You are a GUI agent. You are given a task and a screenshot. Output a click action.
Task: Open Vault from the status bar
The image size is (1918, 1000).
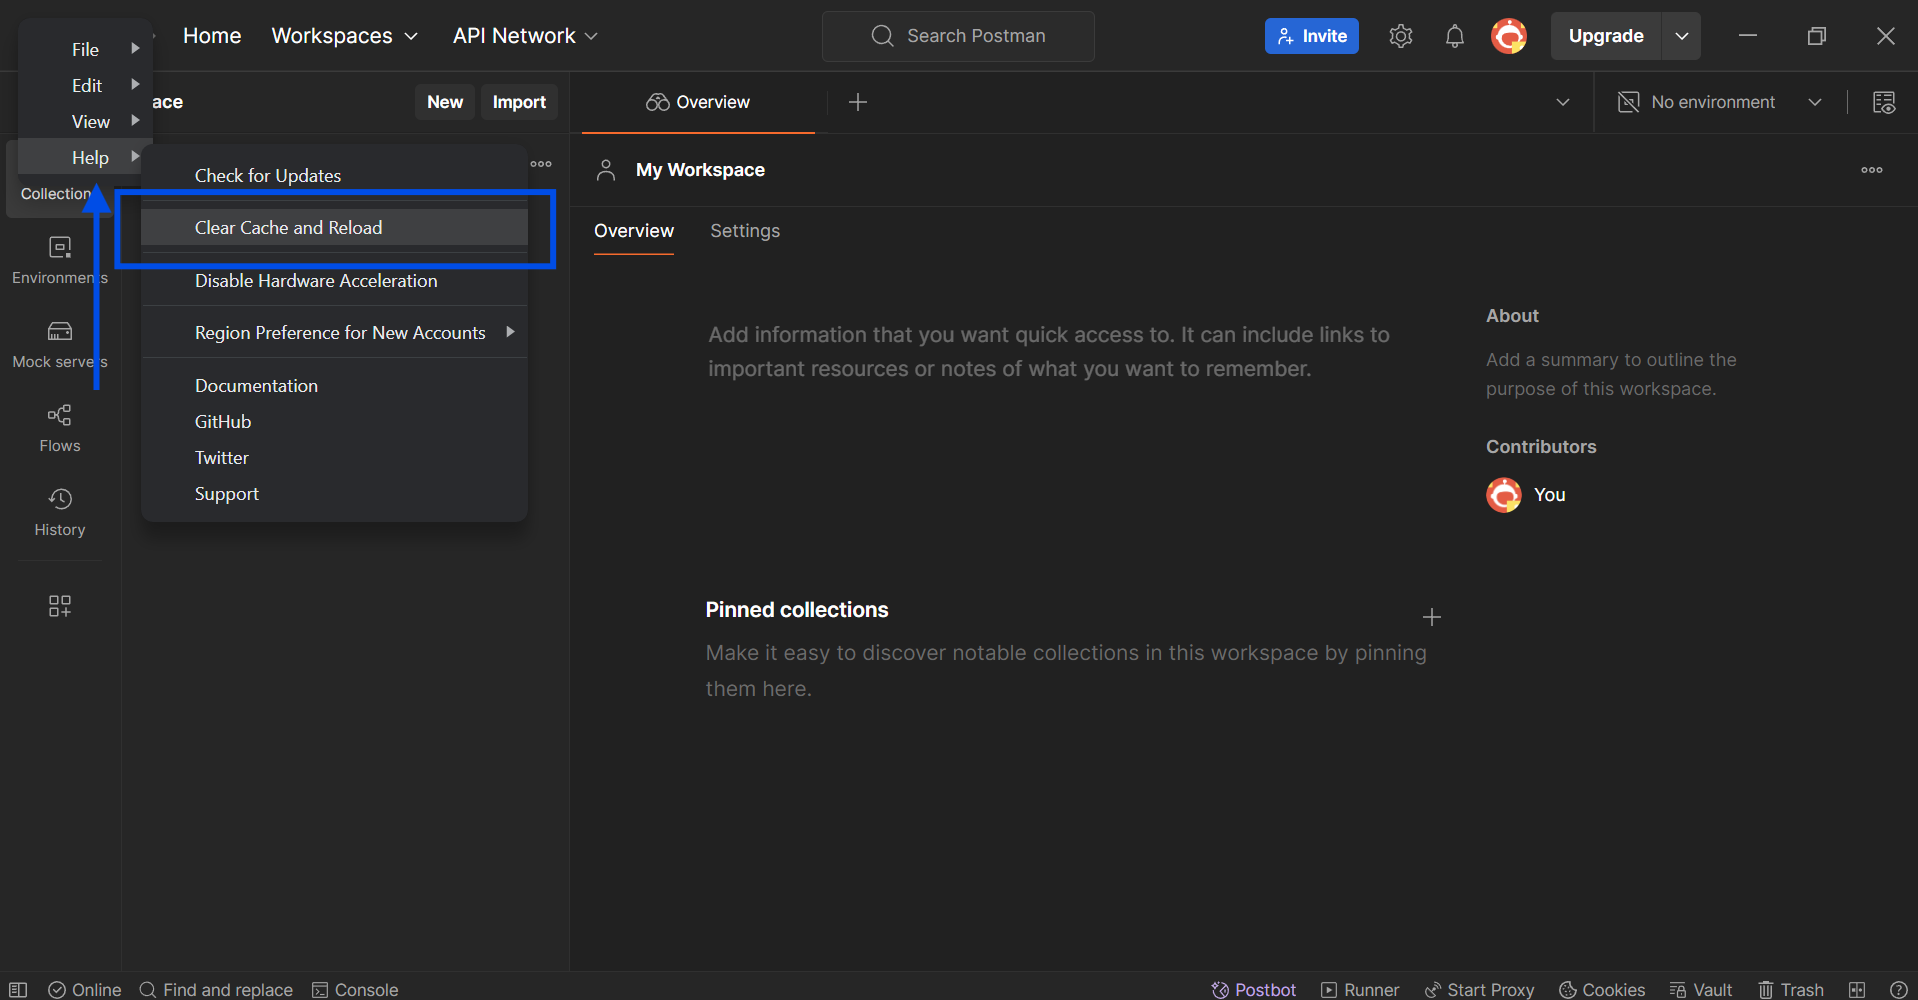pyautogui.click(x=1701, y=989)
